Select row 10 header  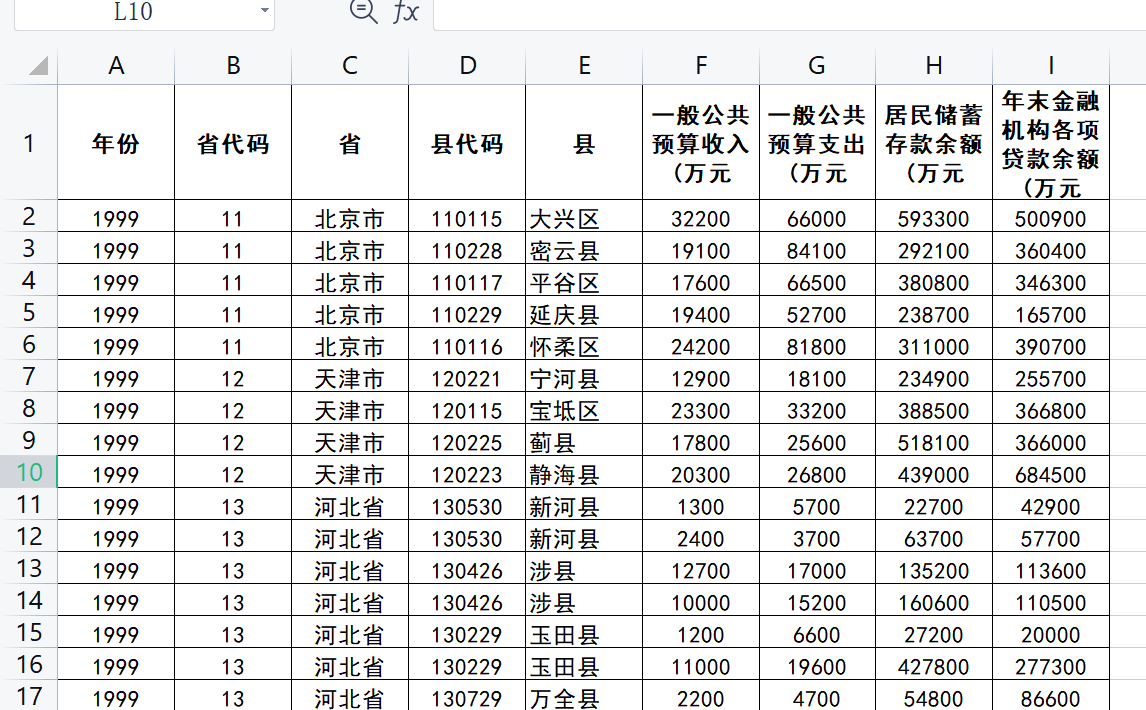tap(29, 472)
